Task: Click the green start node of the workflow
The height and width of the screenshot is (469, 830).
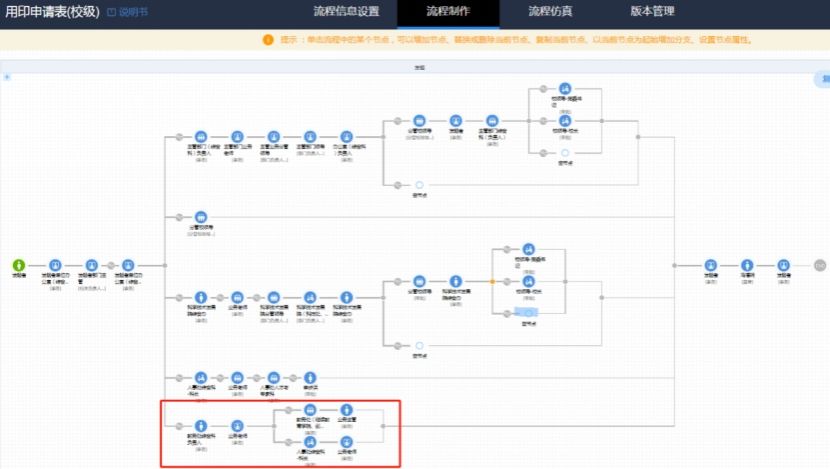Action: pos(18,265)
